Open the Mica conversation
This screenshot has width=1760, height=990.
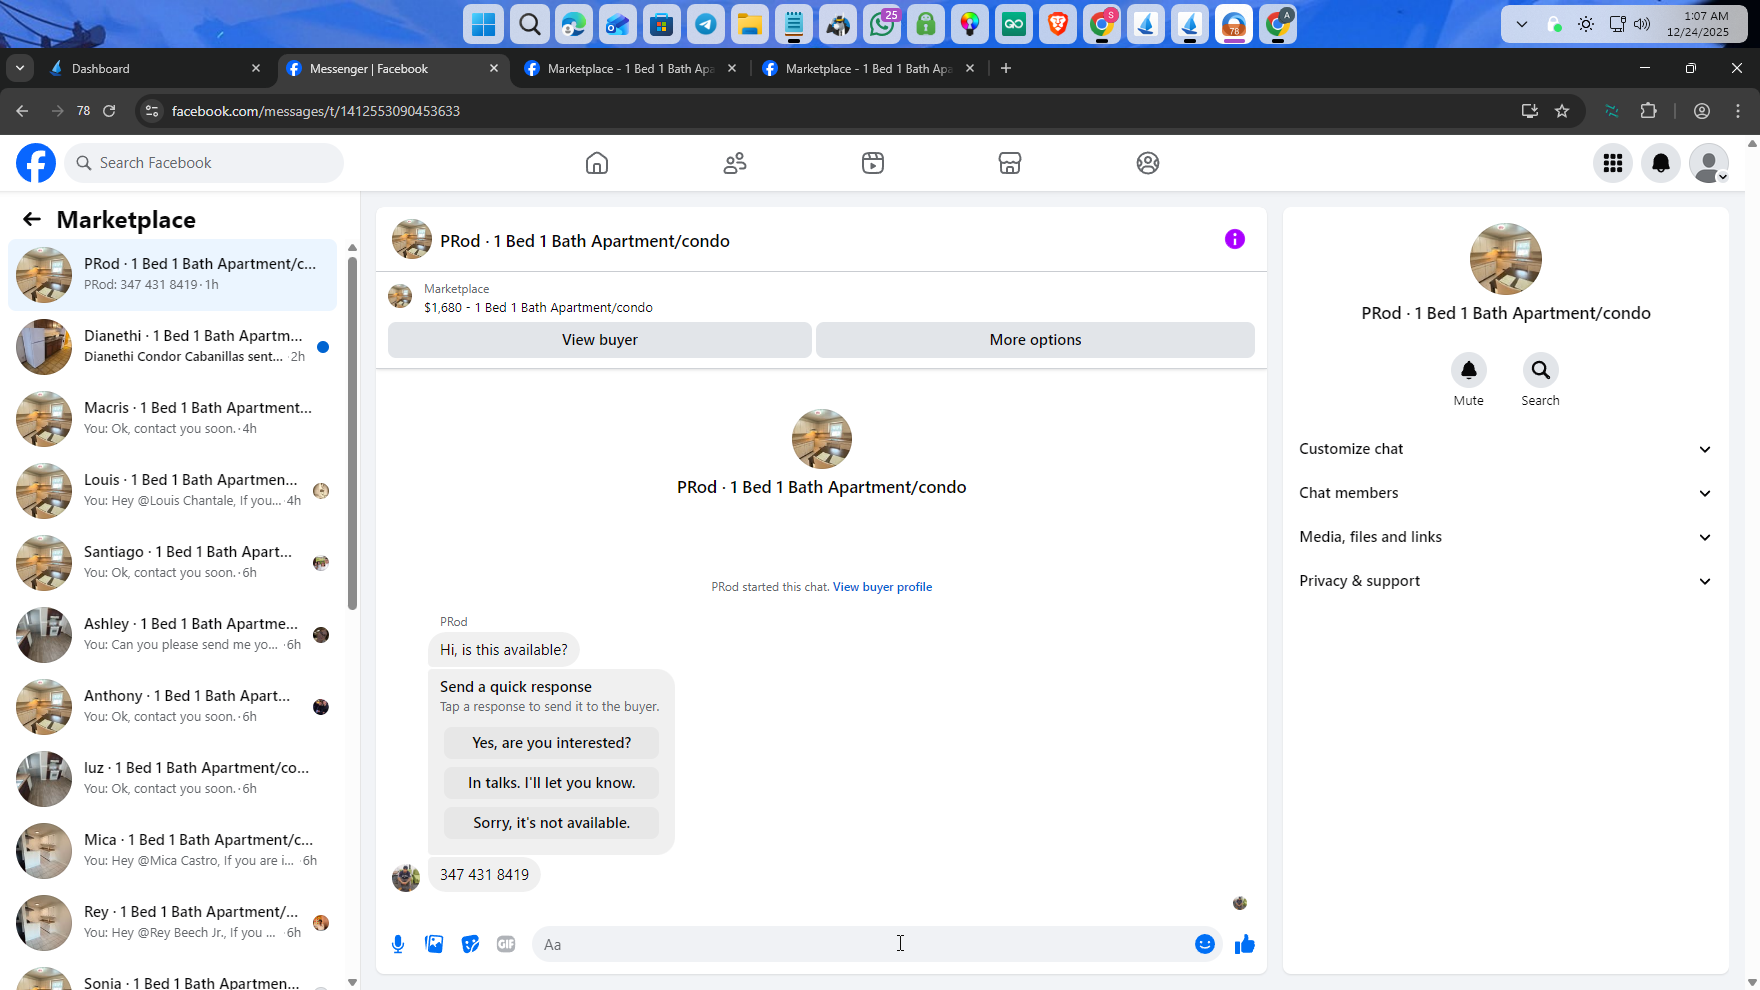coord(172,851)
